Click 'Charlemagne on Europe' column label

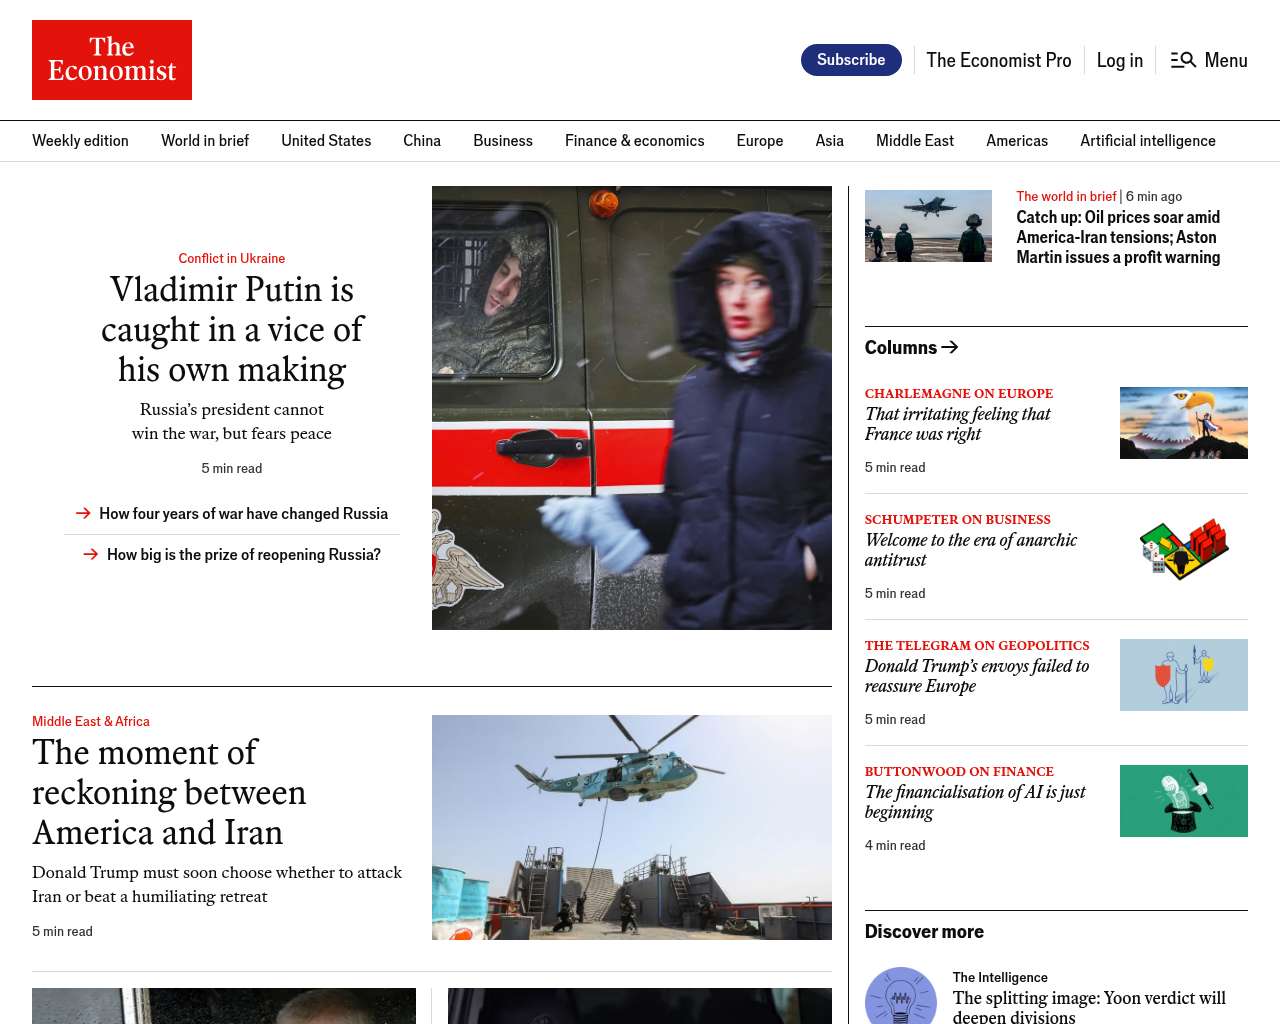(x=959, y=394)
